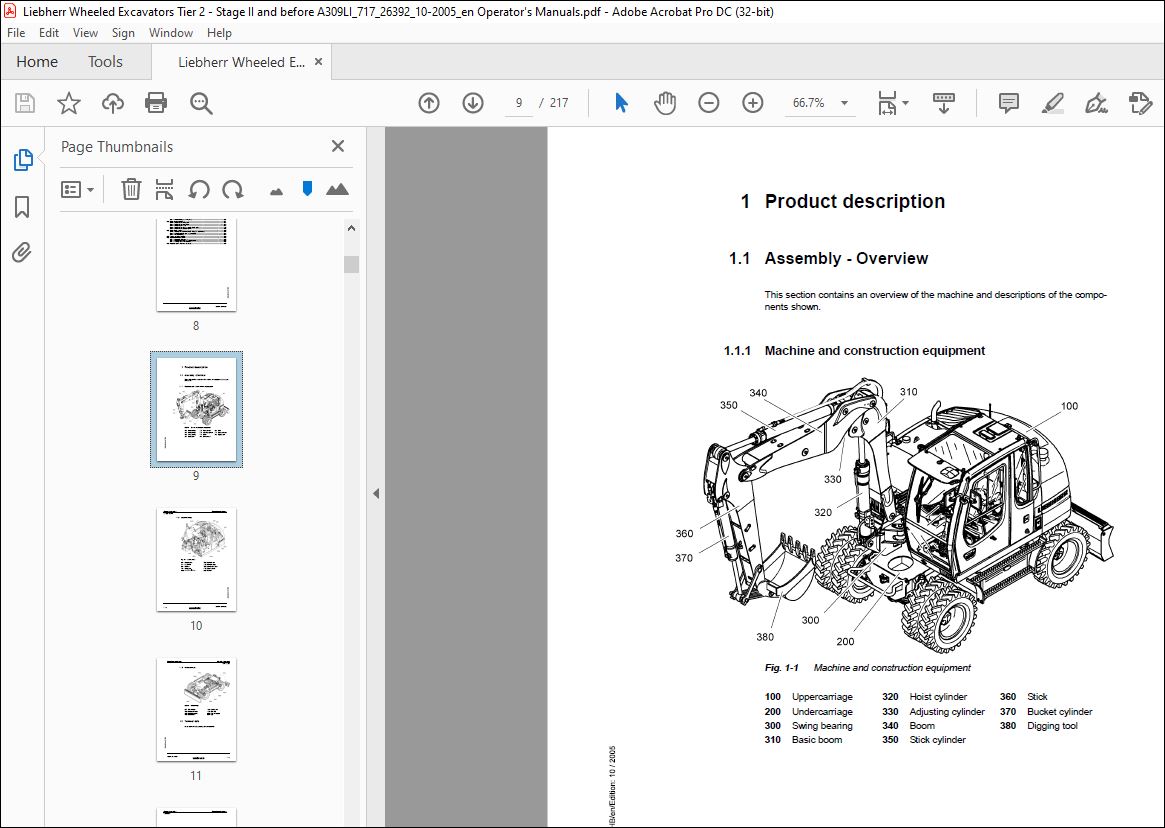
Task: Go to previous page arrow
Action: tap(429, 103)
